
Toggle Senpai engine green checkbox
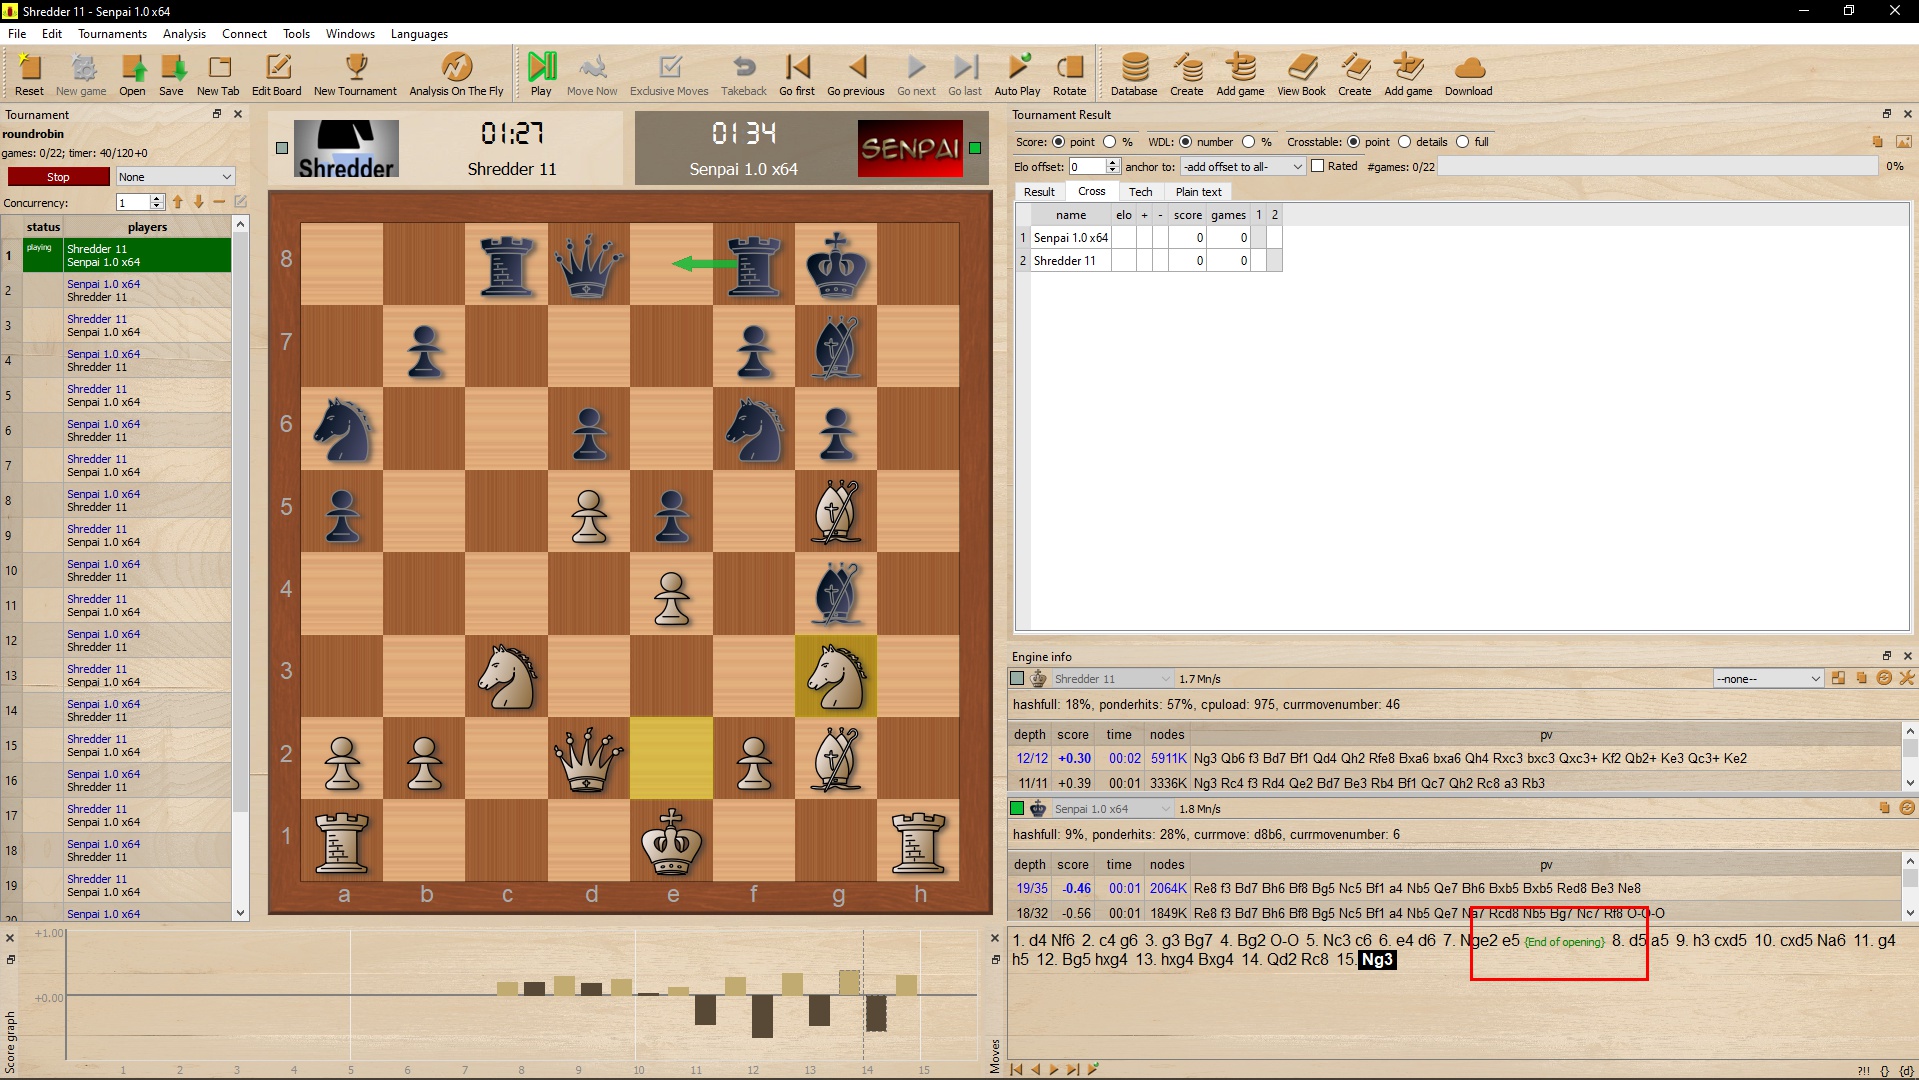[x=1017, y=809]
